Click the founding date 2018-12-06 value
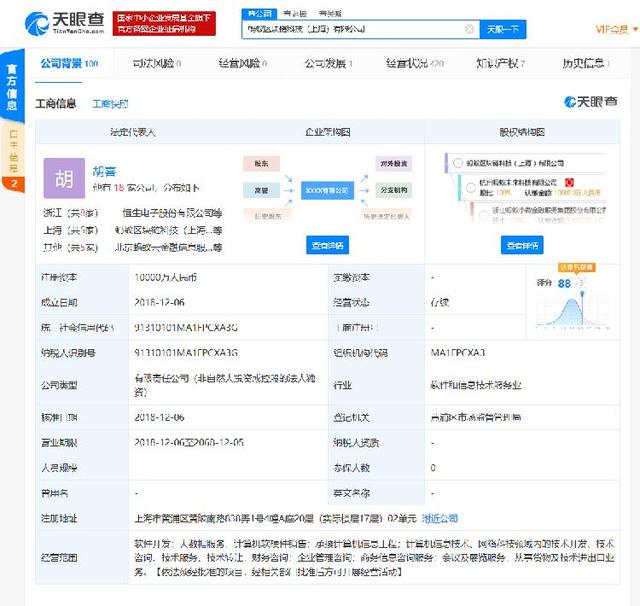Image resolution: width=640 pixels, height=606 pixels. pyautogui.click(x=159, y=302)
